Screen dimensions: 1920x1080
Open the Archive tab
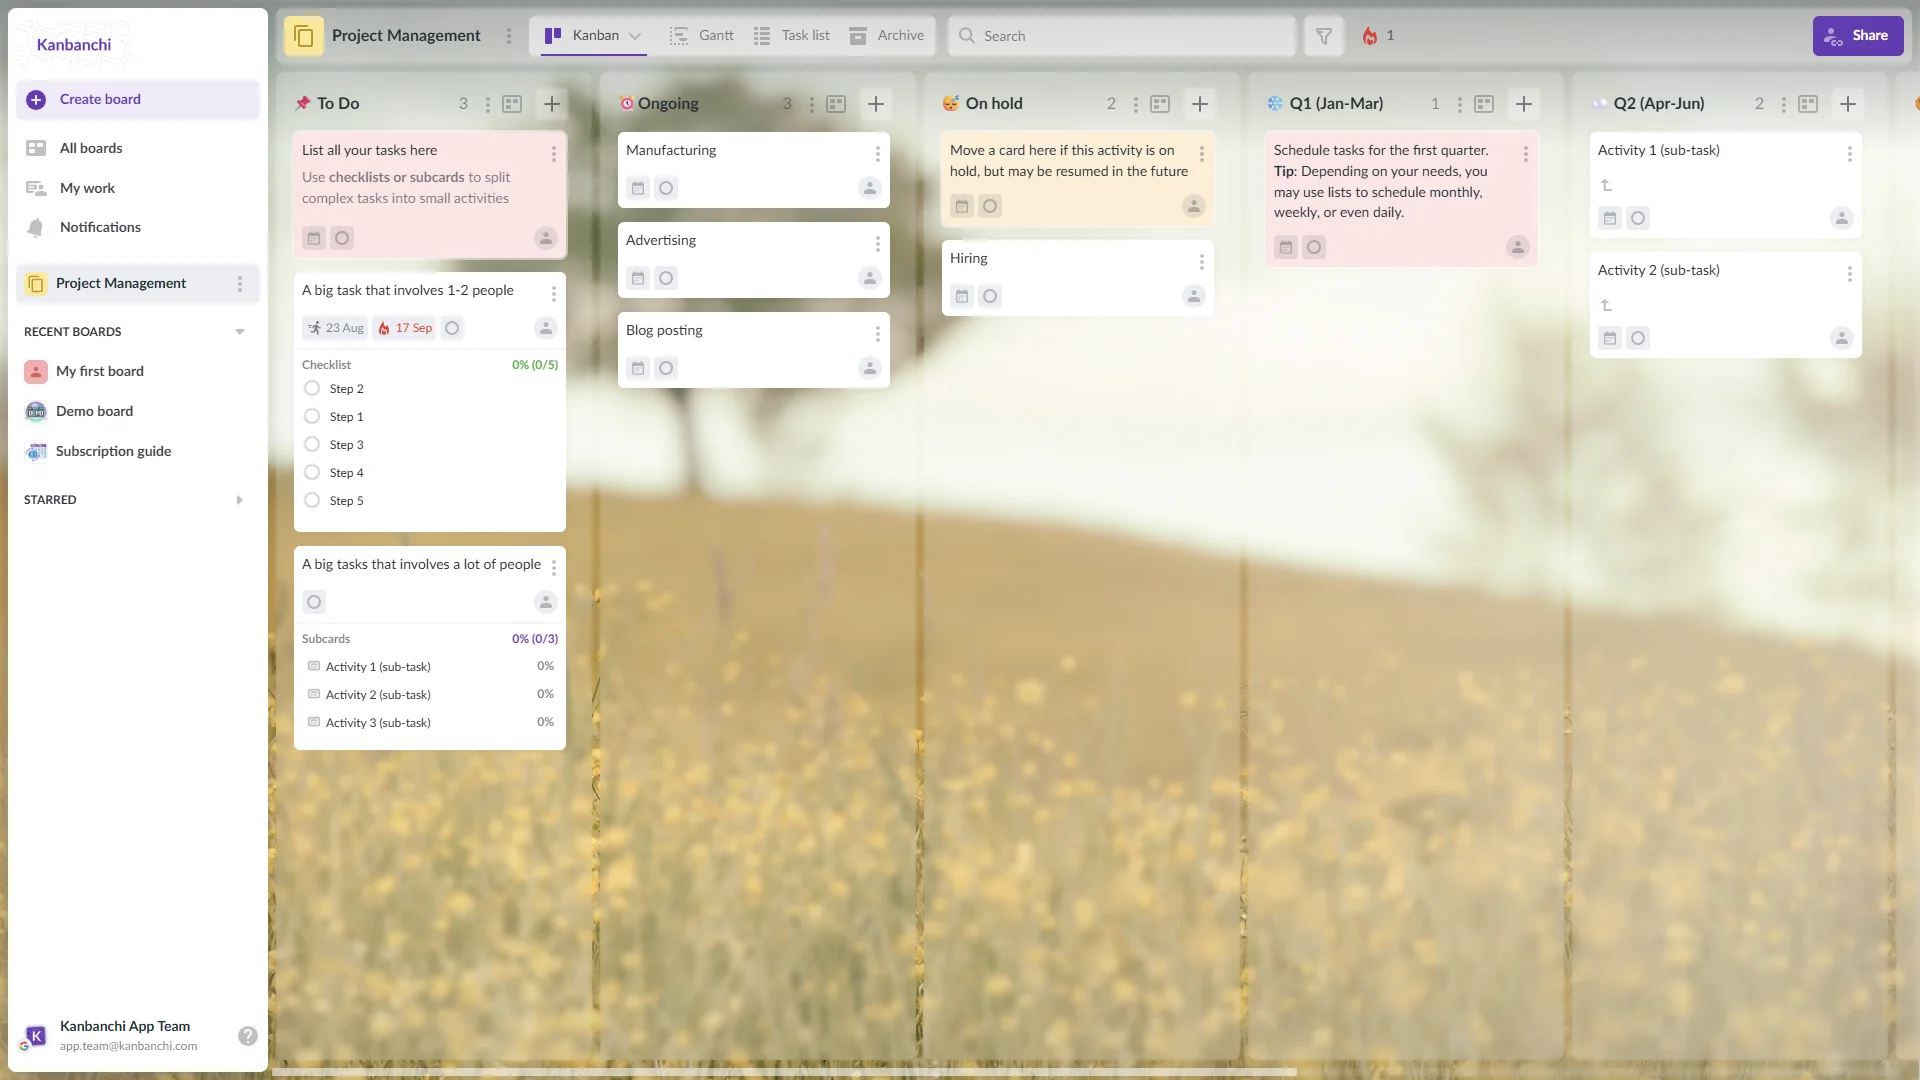point(887,36)
